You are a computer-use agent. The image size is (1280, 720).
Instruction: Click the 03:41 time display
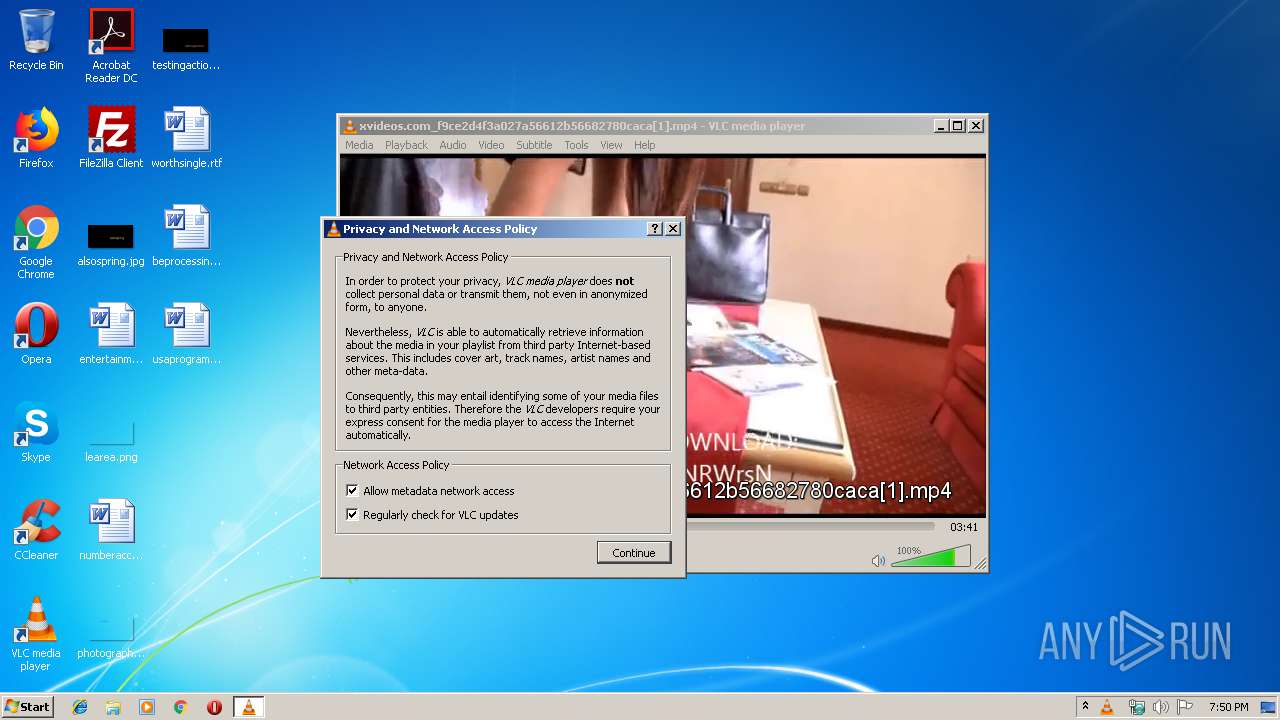(964, 527)
